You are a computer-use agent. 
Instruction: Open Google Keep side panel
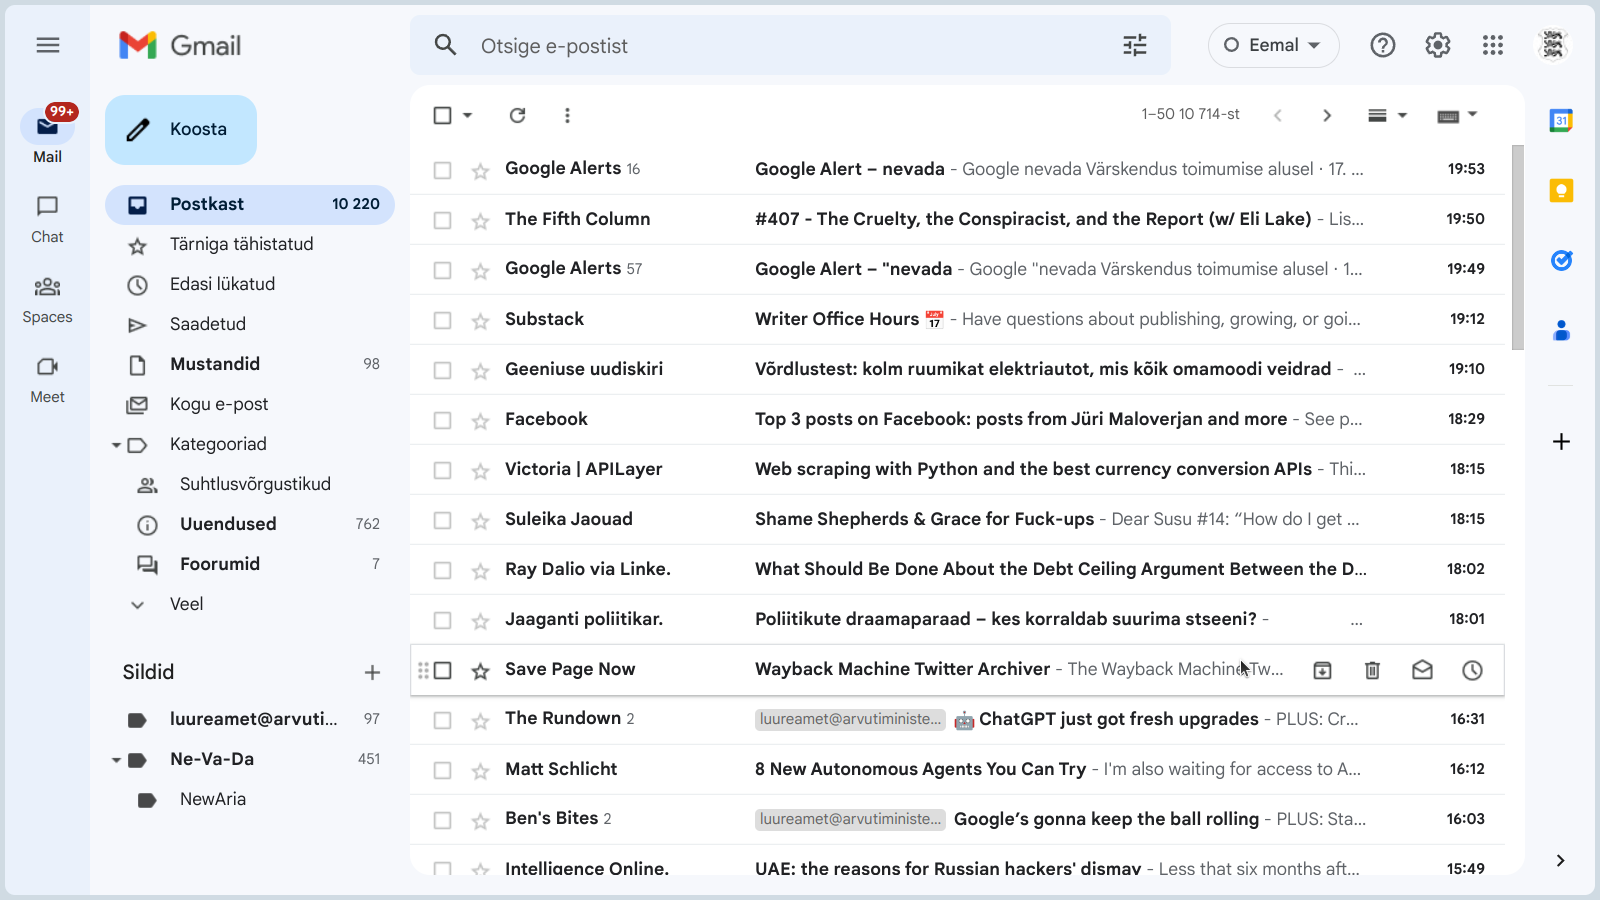coord(1561,190)
